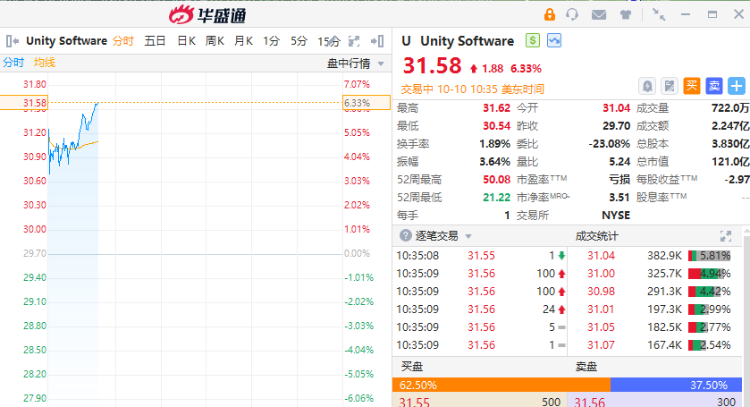Click the 最高 value 31.62
This screenshot has width=750, height=407.
point(496,108)
